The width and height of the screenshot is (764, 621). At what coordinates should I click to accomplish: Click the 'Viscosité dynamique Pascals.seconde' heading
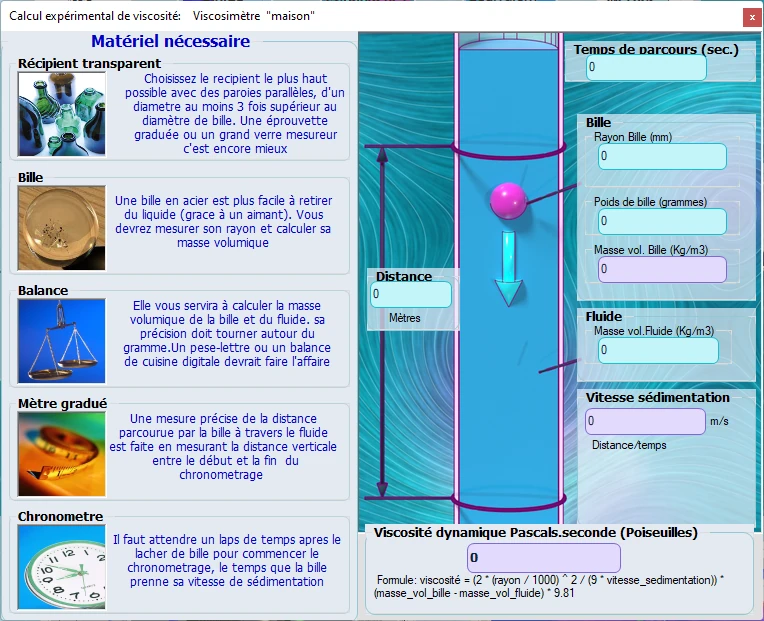click(x=535, y=533)
